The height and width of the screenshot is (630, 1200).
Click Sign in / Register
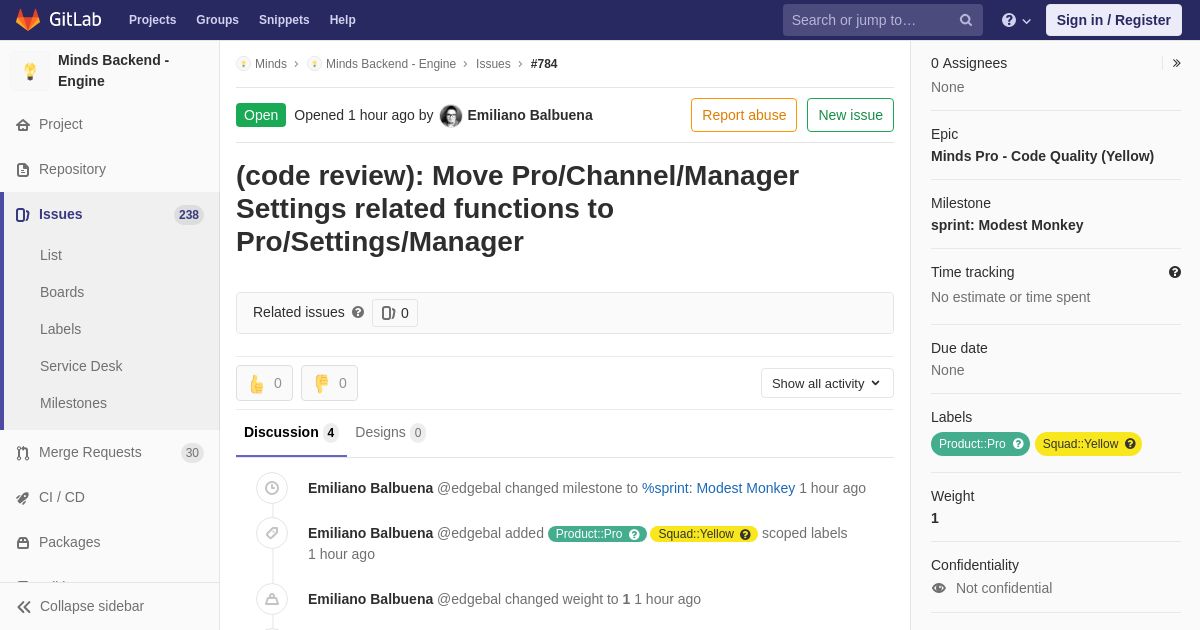[1114, 20]
